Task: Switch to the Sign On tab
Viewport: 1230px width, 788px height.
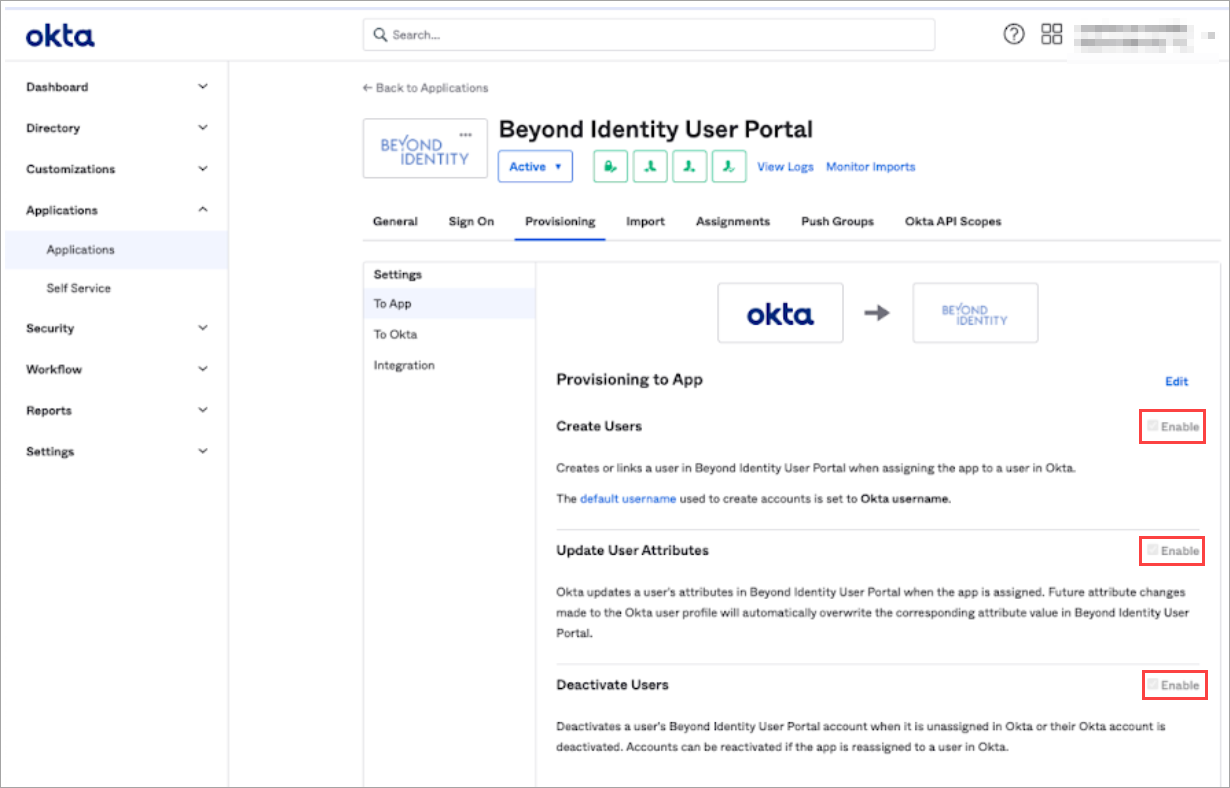Action: pos(471,221)
